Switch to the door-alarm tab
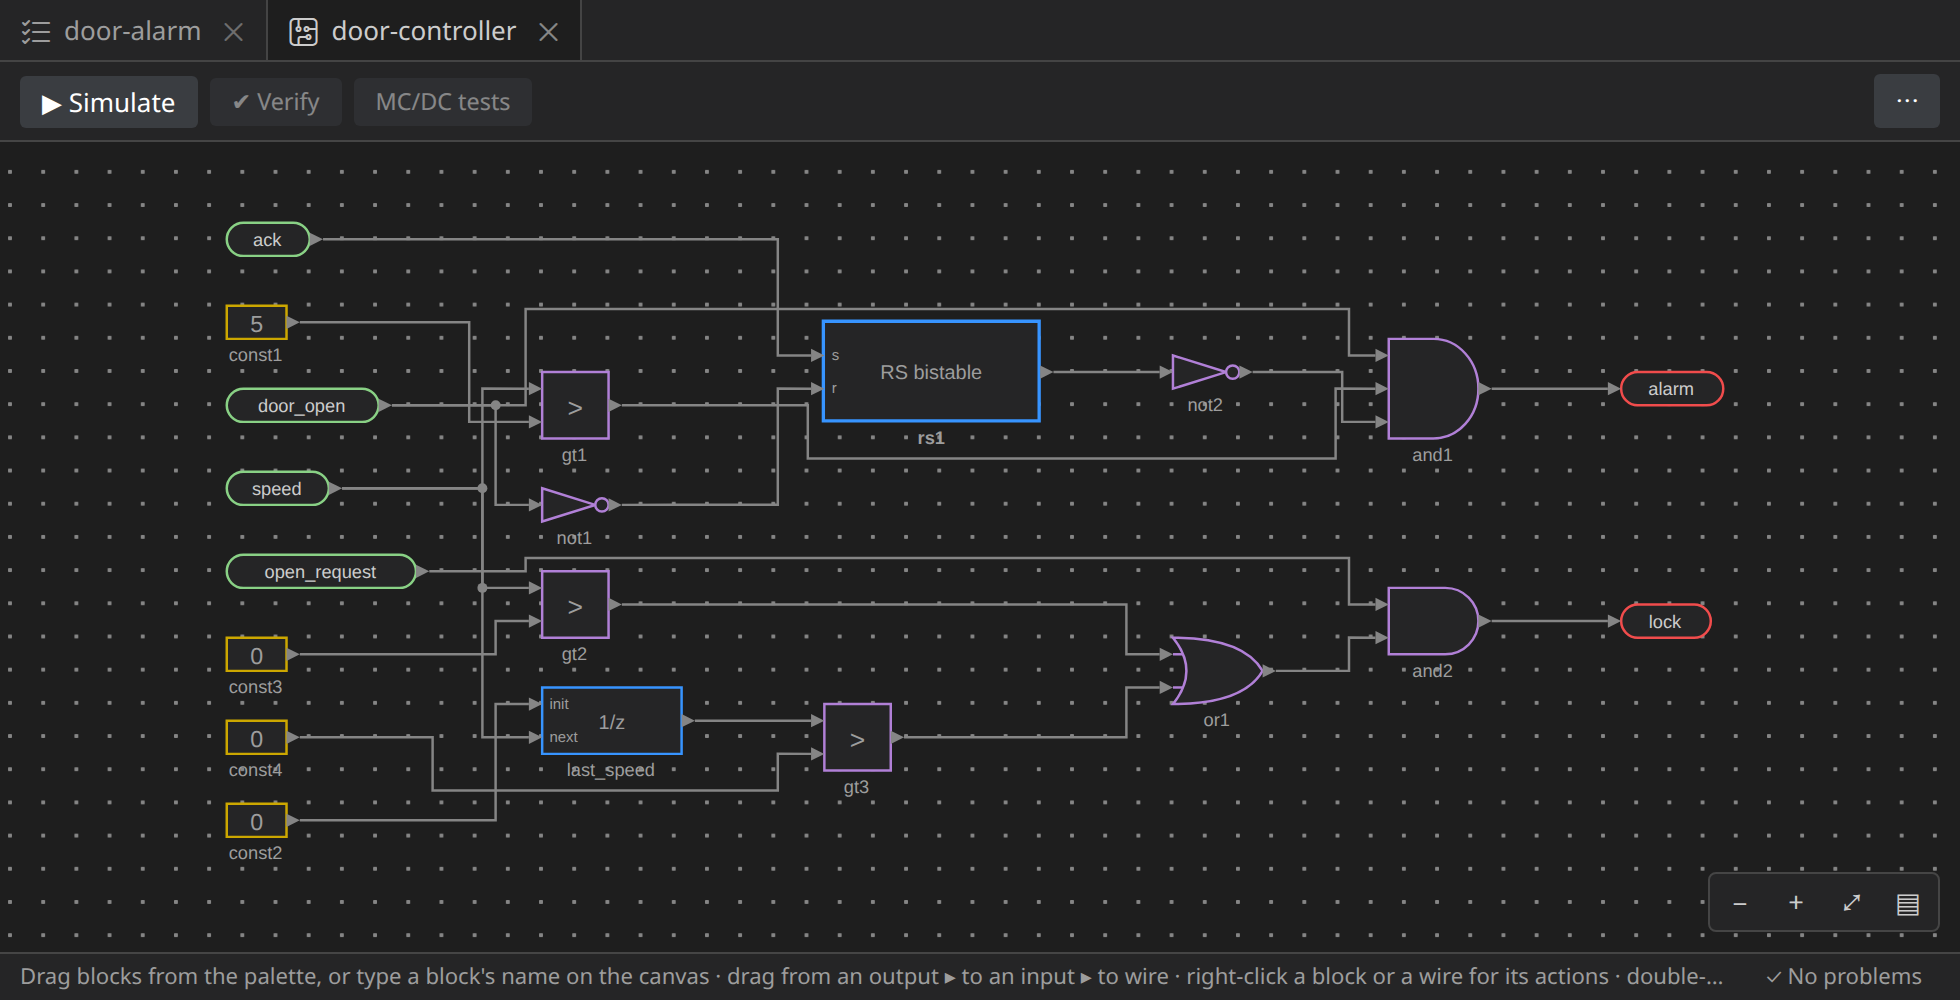The image size is (1960, 1000). (133, 31)
